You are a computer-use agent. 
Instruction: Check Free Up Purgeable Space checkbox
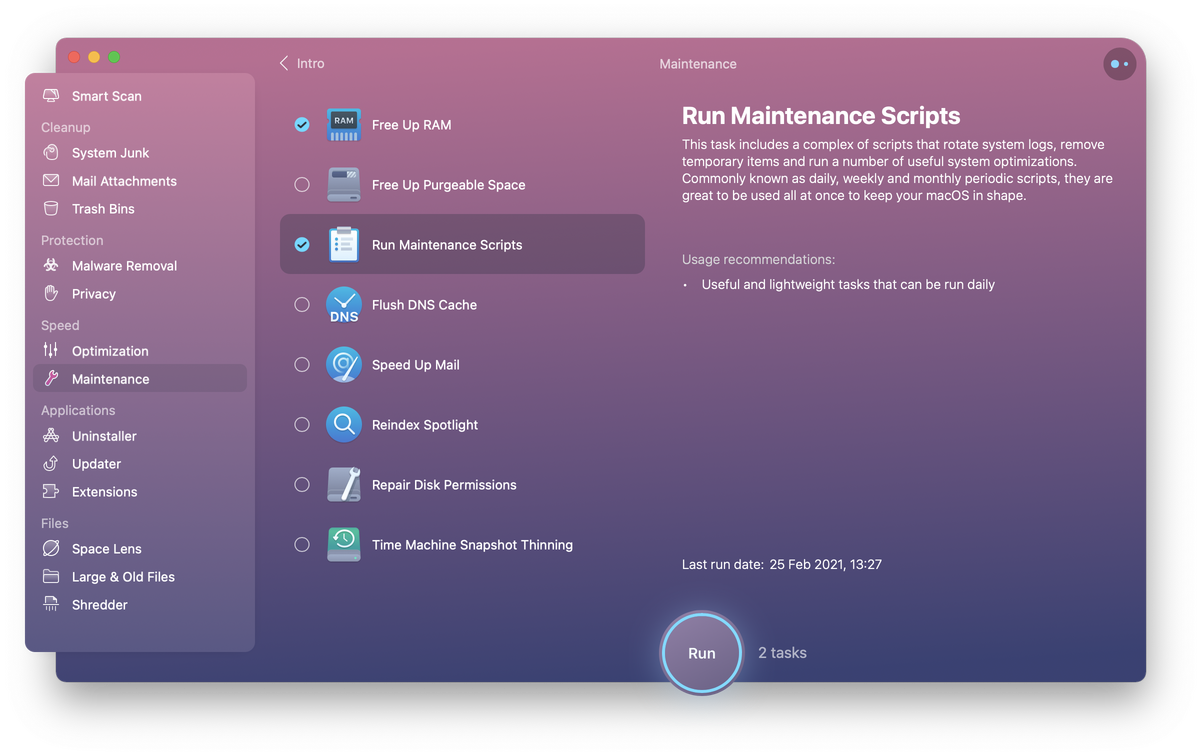pyautogui.click(x=302, y=185)
